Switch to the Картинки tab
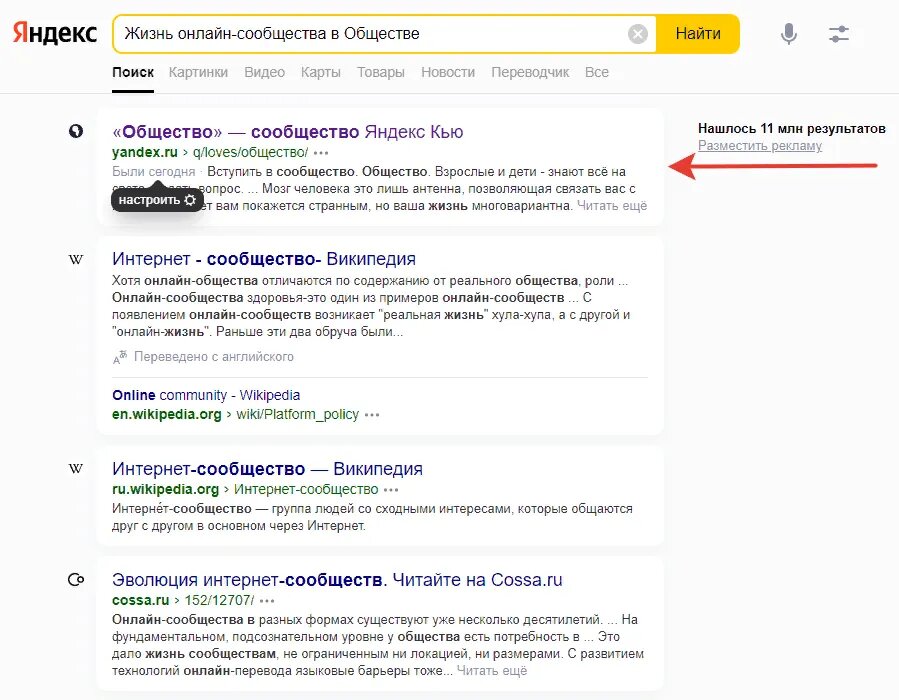 point(198,72)
